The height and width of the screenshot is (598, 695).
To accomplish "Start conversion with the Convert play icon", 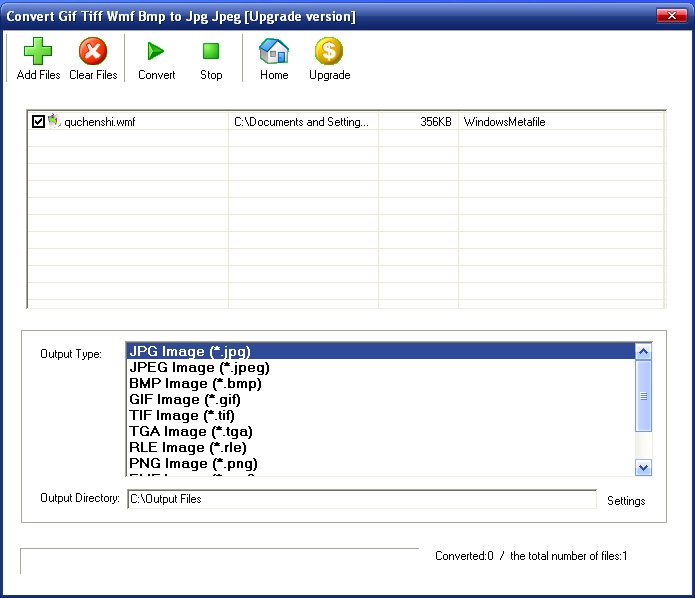I will coord(156,51).
